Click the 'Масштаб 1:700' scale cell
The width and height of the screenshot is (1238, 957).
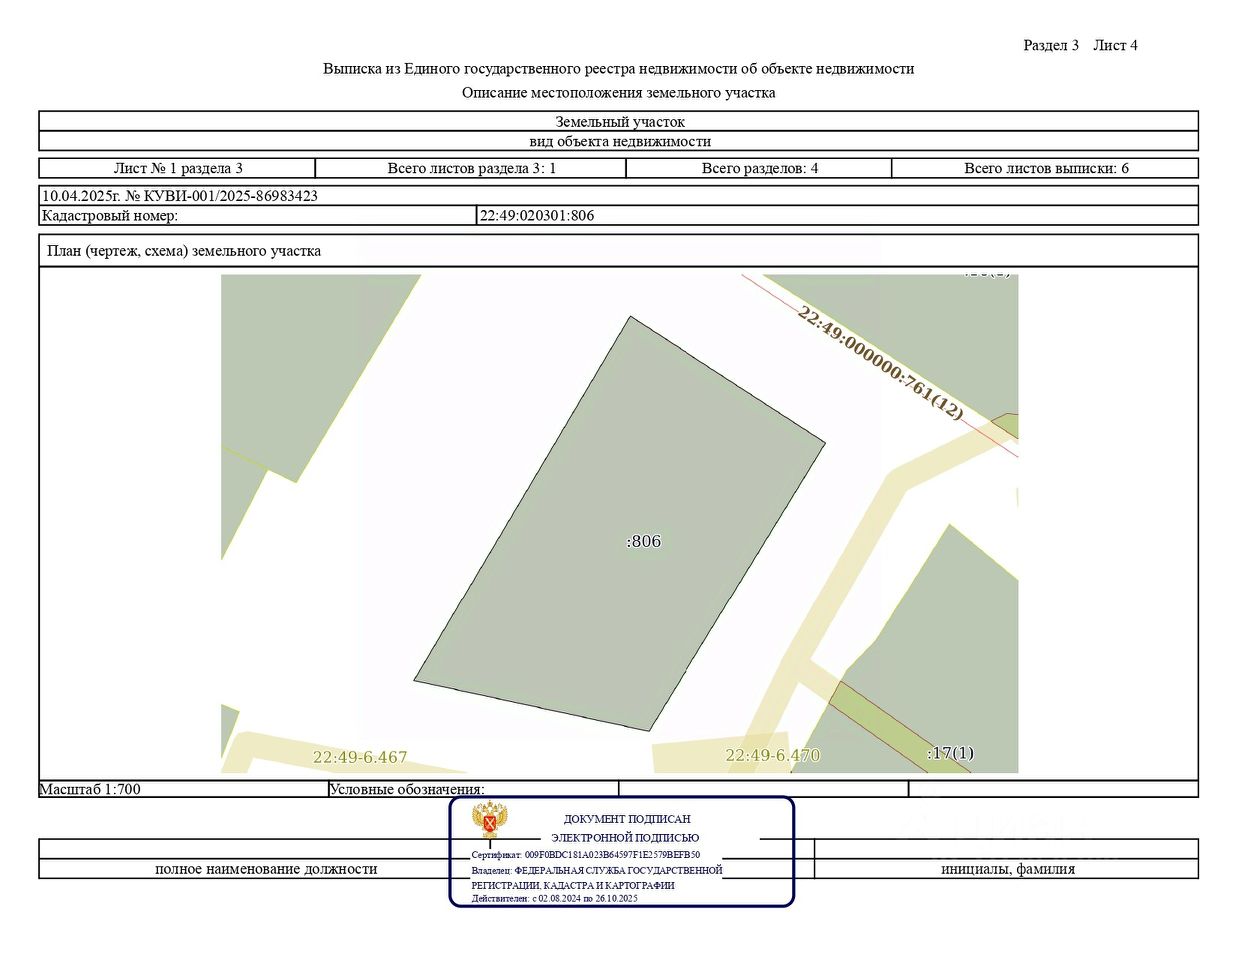pyautogui.click(x=184, y=789)
